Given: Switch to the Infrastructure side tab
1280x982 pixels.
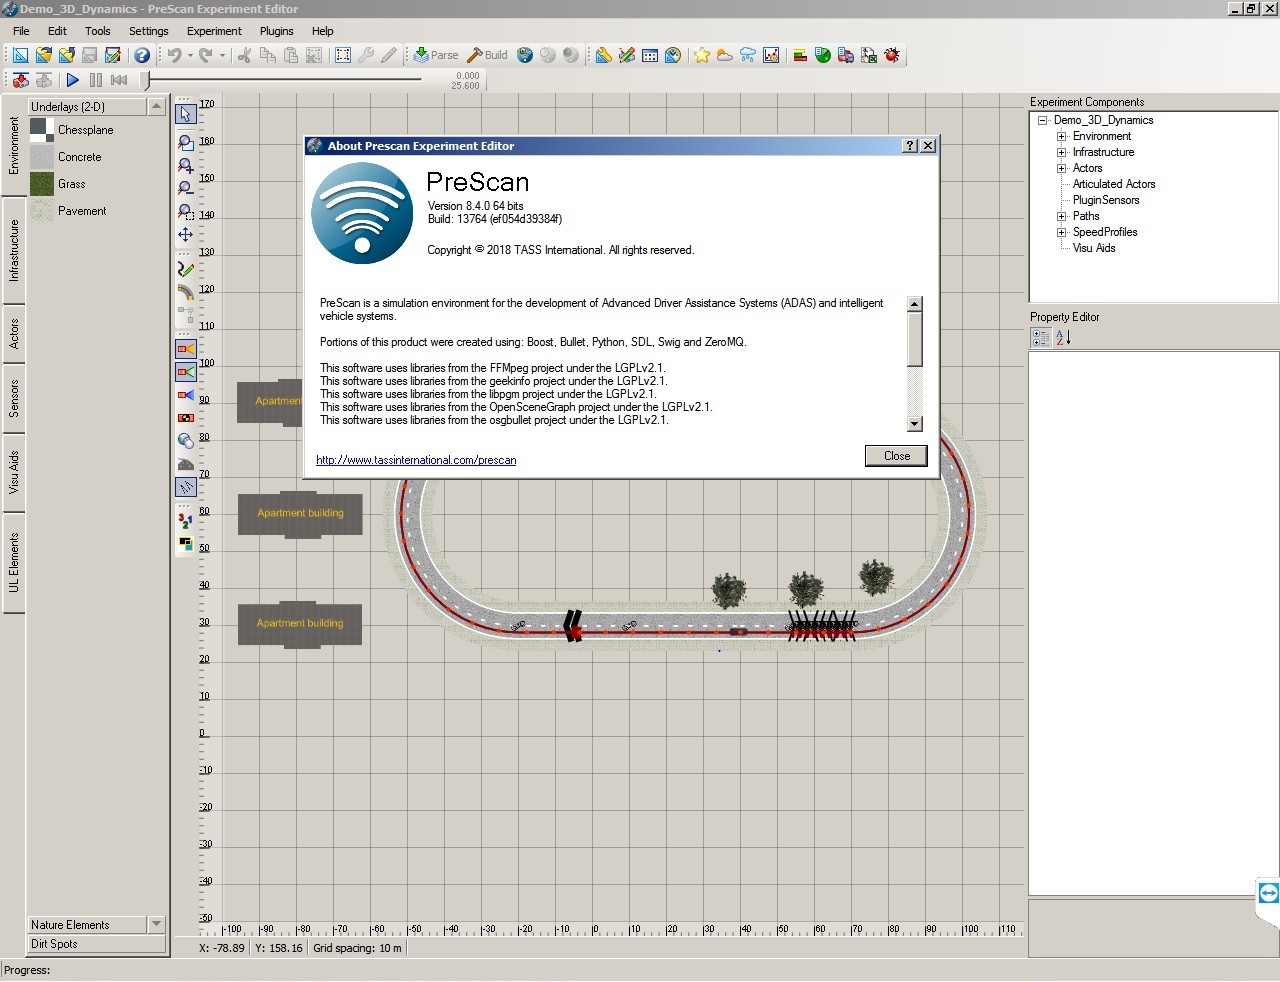Looking at the screenshot, I should click(14, 250).
